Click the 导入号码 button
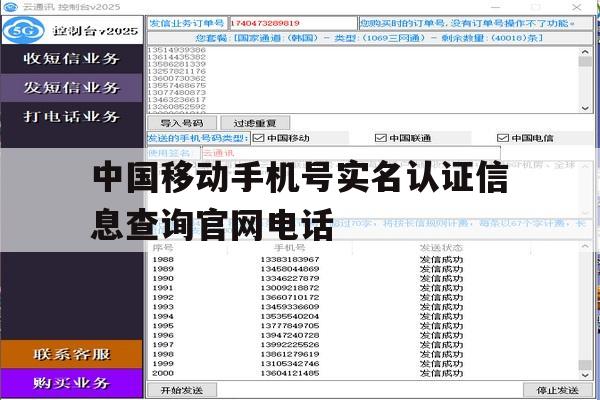Screen dimensions: 600x400 point(182,123)
